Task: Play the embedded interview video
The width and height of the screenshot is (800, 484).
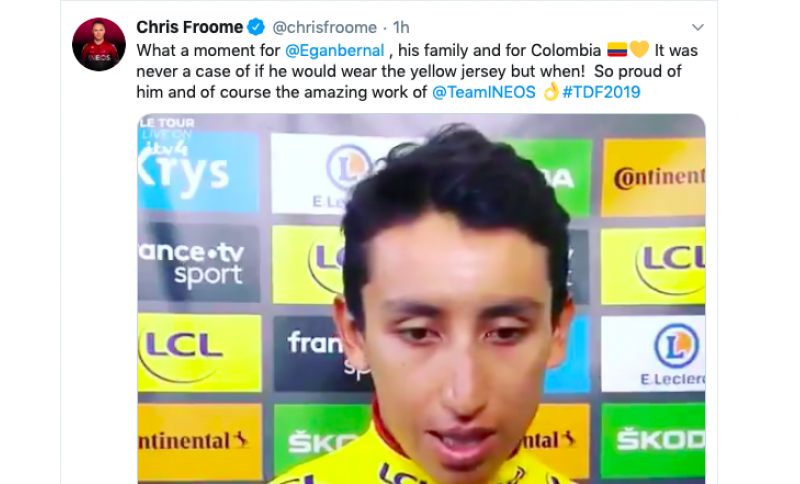Action: pos(421,298)
